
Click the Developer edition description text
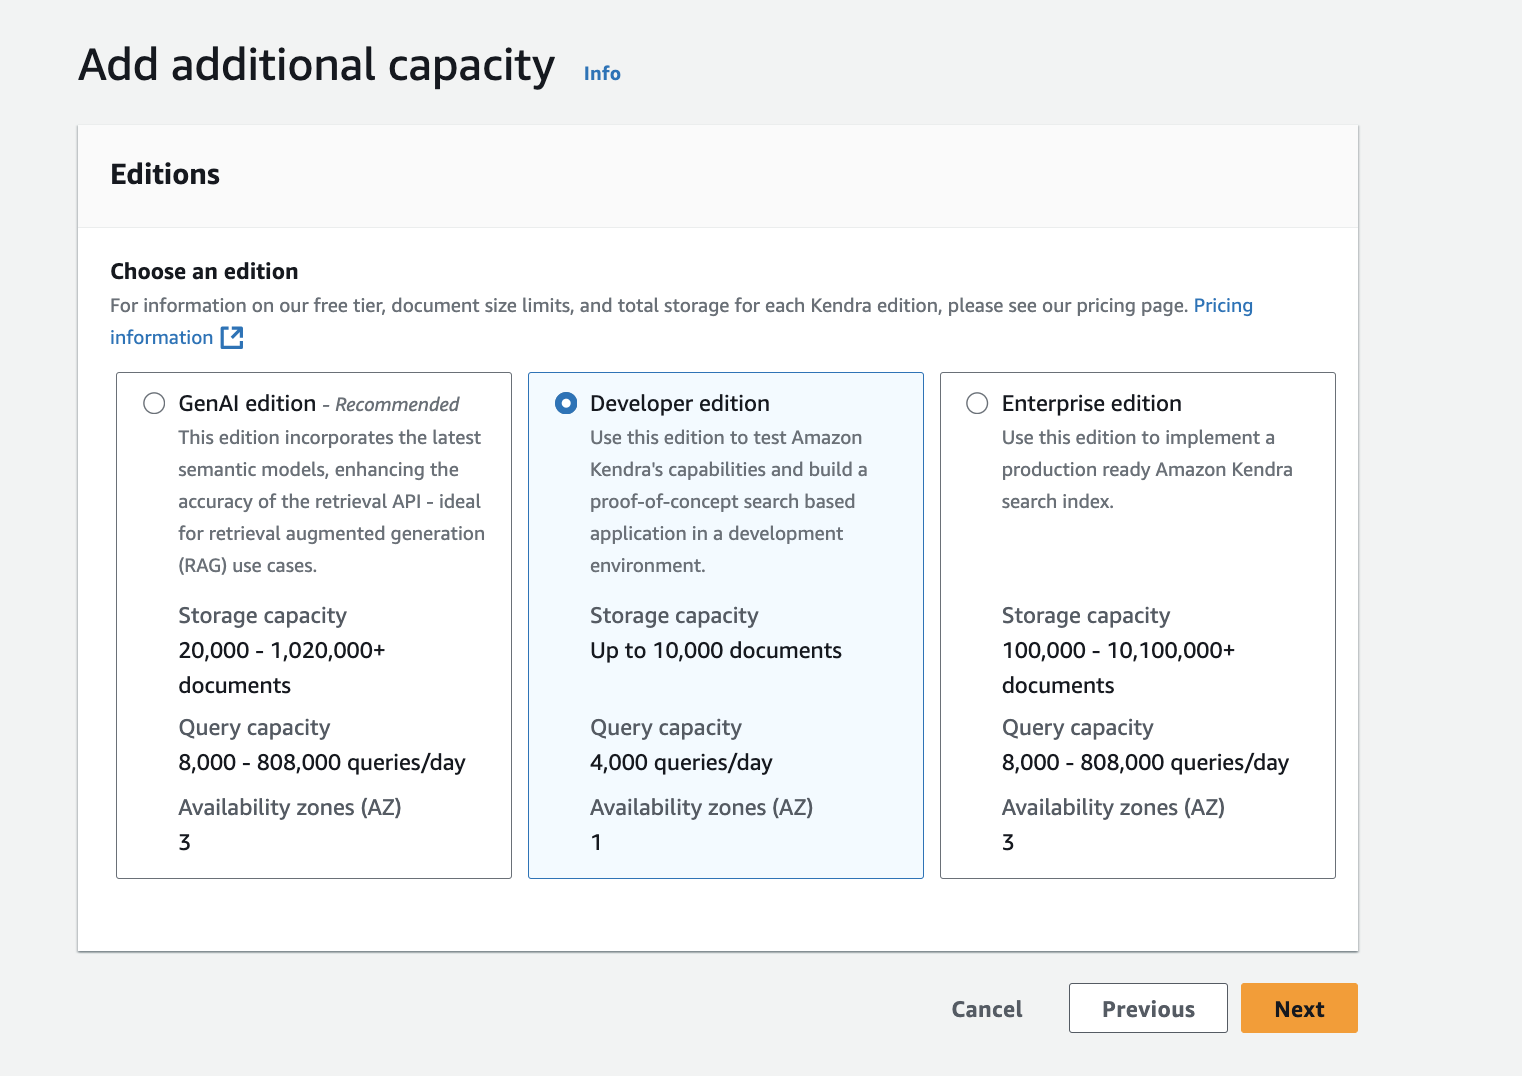click(x=726, y=501)
